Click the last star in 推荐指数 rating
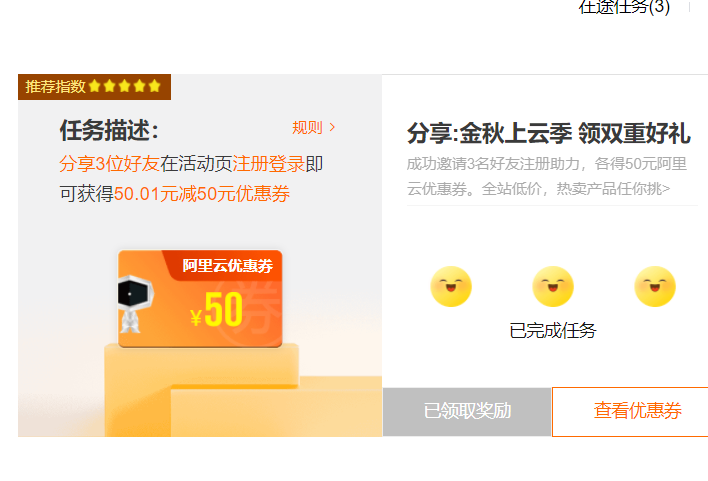The width and height of the screenshot is (708, 481). (x=155, y=86)
